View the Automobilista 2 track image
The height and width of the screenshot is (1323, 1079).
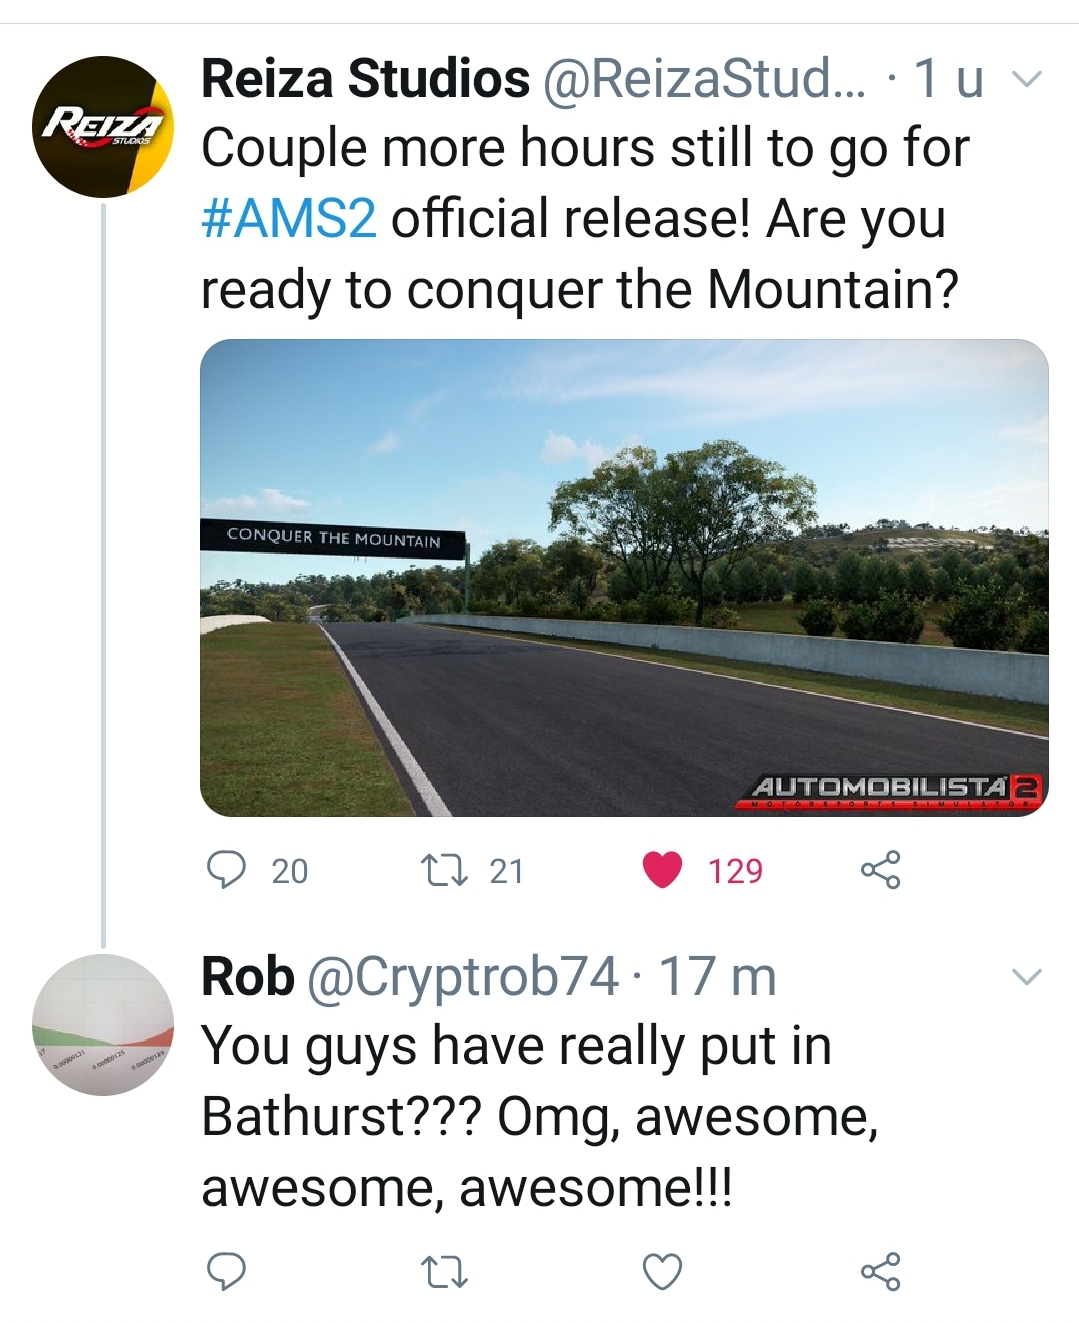(624, 578)
